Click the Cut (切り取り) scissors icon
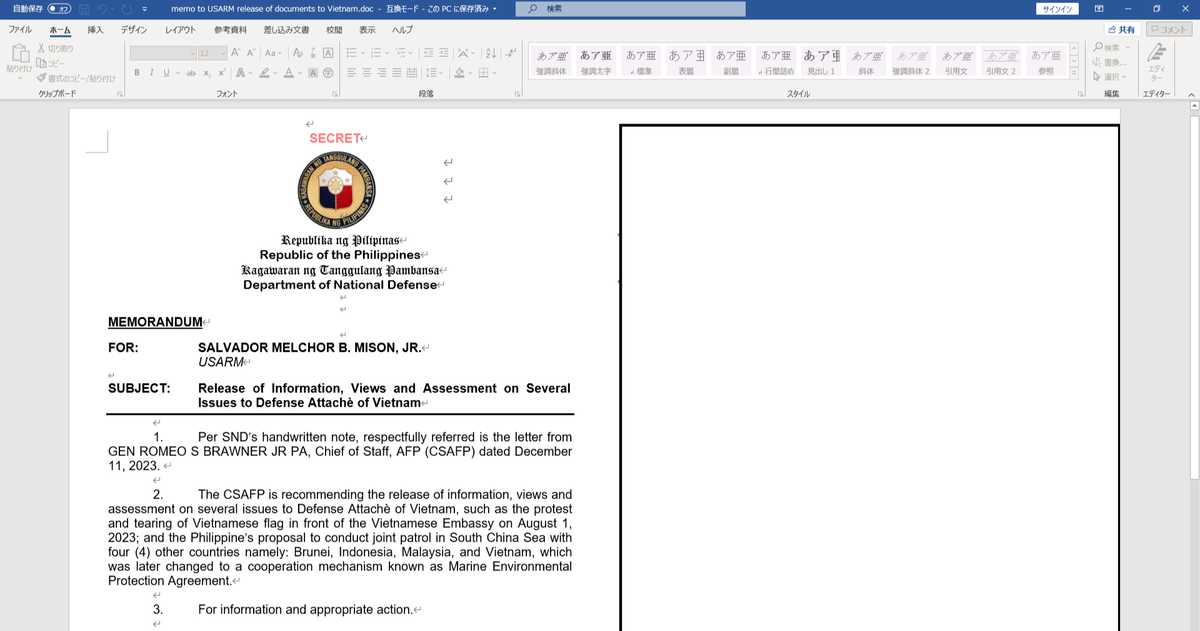The width and height of the screenshot is (1200, 631). click(x=41, y=48)
